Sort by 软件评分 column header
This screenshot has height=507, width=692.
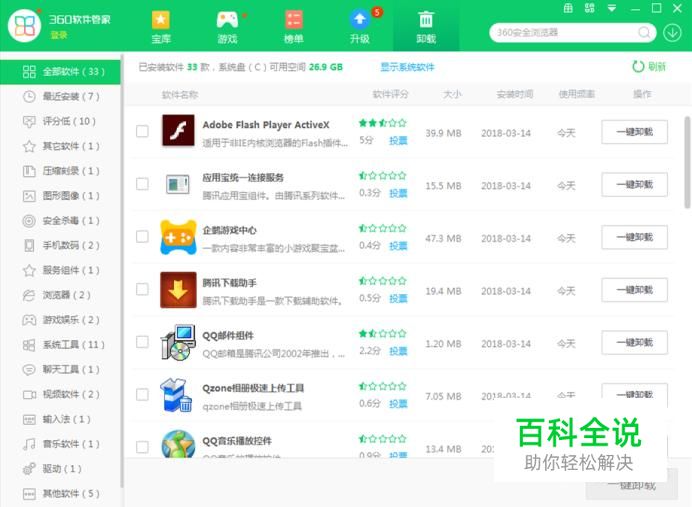[390, 94]
